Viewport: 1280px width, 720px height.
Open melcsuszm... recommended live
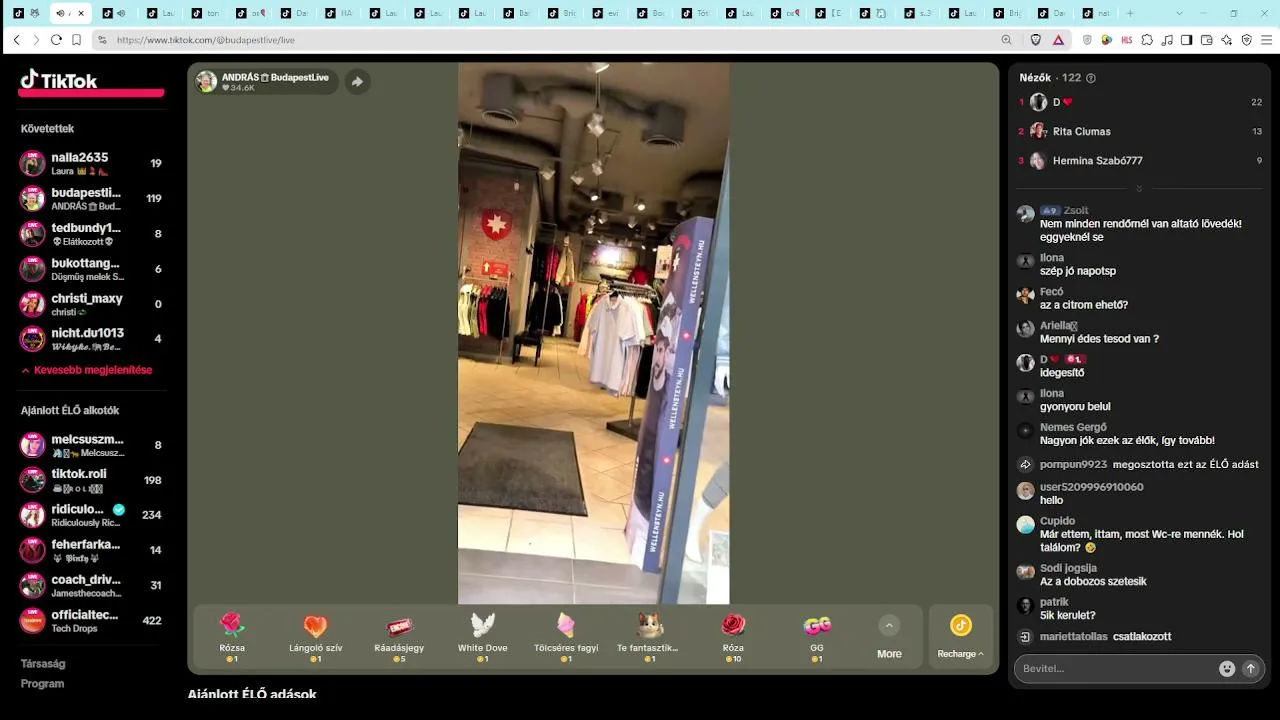click(91, 445)
